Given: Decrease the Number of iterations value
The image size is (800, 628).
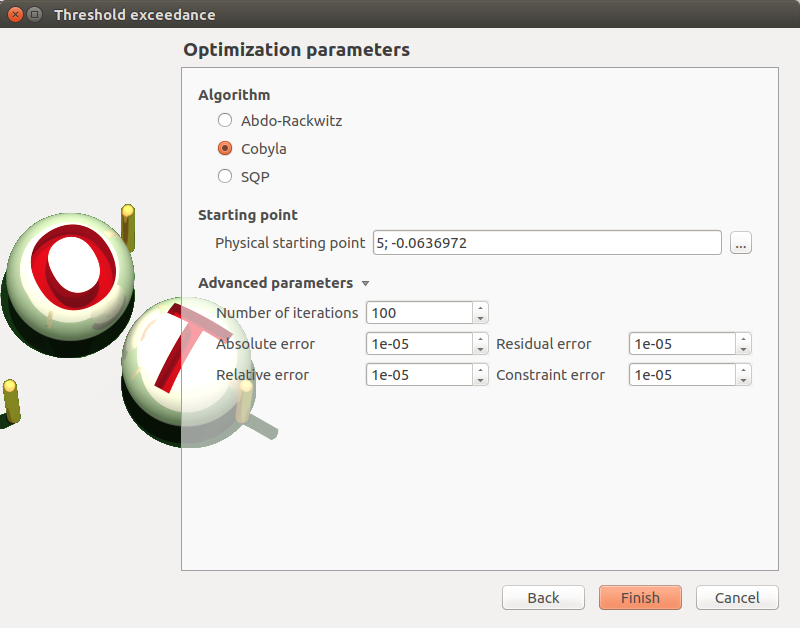Looking at the screenshot, I should [x=480, y=318].
